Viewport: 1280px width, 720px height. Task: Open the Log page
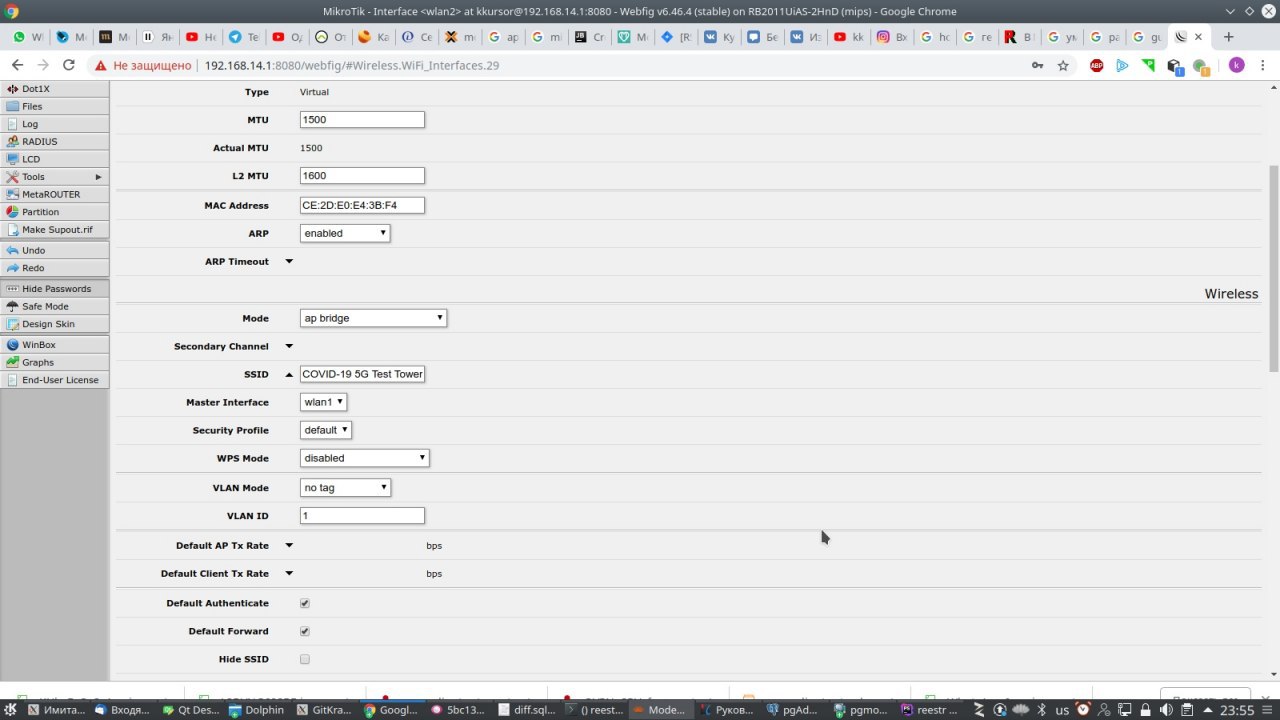55,124
